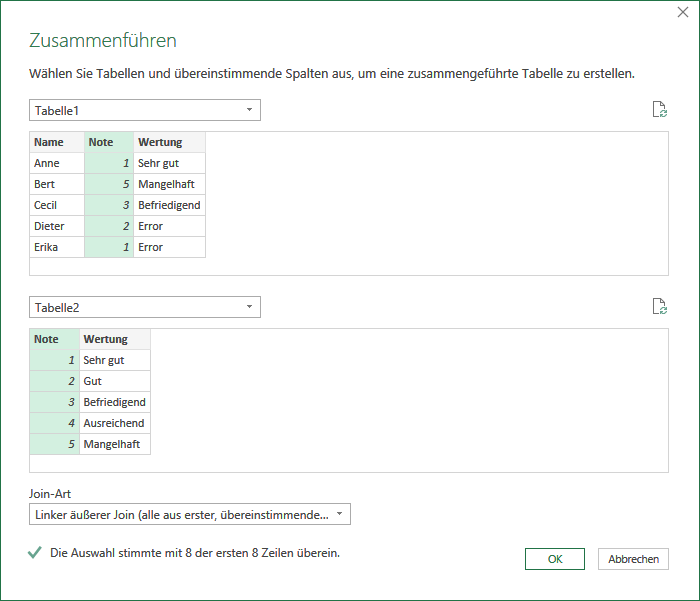Select Note column header in first table
The height and width of the screenshot is (601, 700).
pyautogui.click(x=109, y=142)
